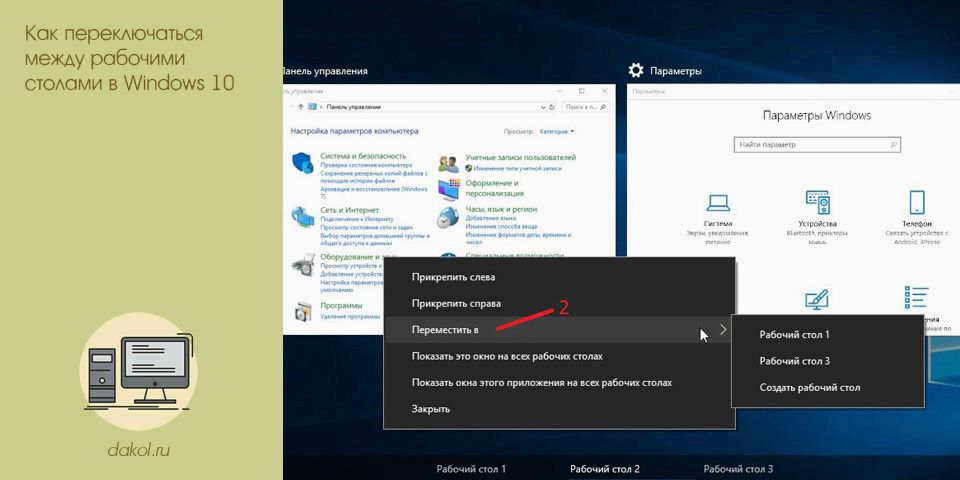Open Система laptop icon in Settings
This screenshot has height=480, width=960.
(x=718, y=202)
